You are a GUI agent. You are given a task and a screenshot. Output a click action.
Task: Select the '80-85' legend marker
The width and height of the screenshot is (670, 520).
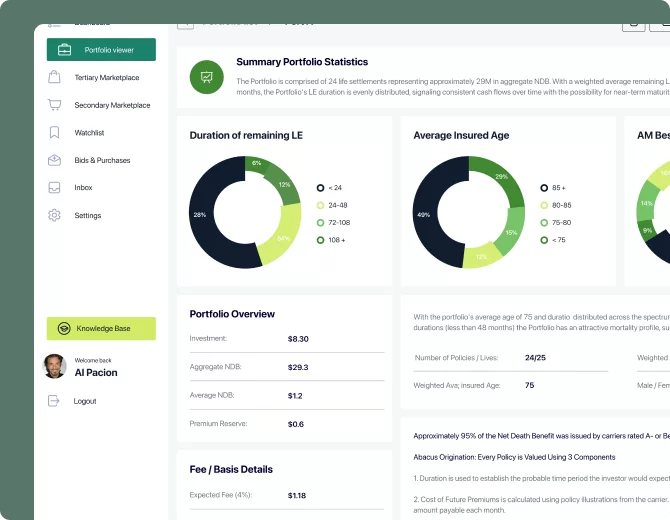[544, 205]
